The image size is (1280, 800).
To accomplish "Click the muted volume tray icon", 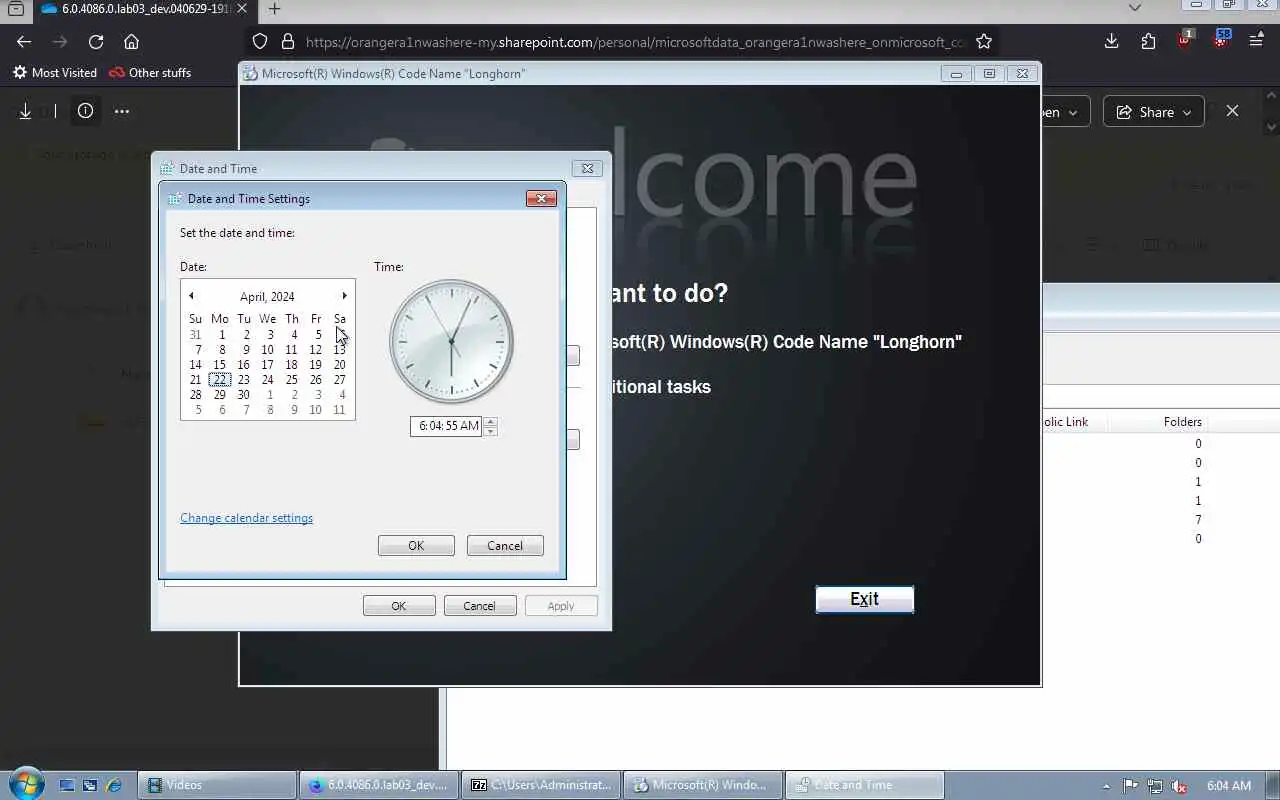I will click(x=1179, y=786).
